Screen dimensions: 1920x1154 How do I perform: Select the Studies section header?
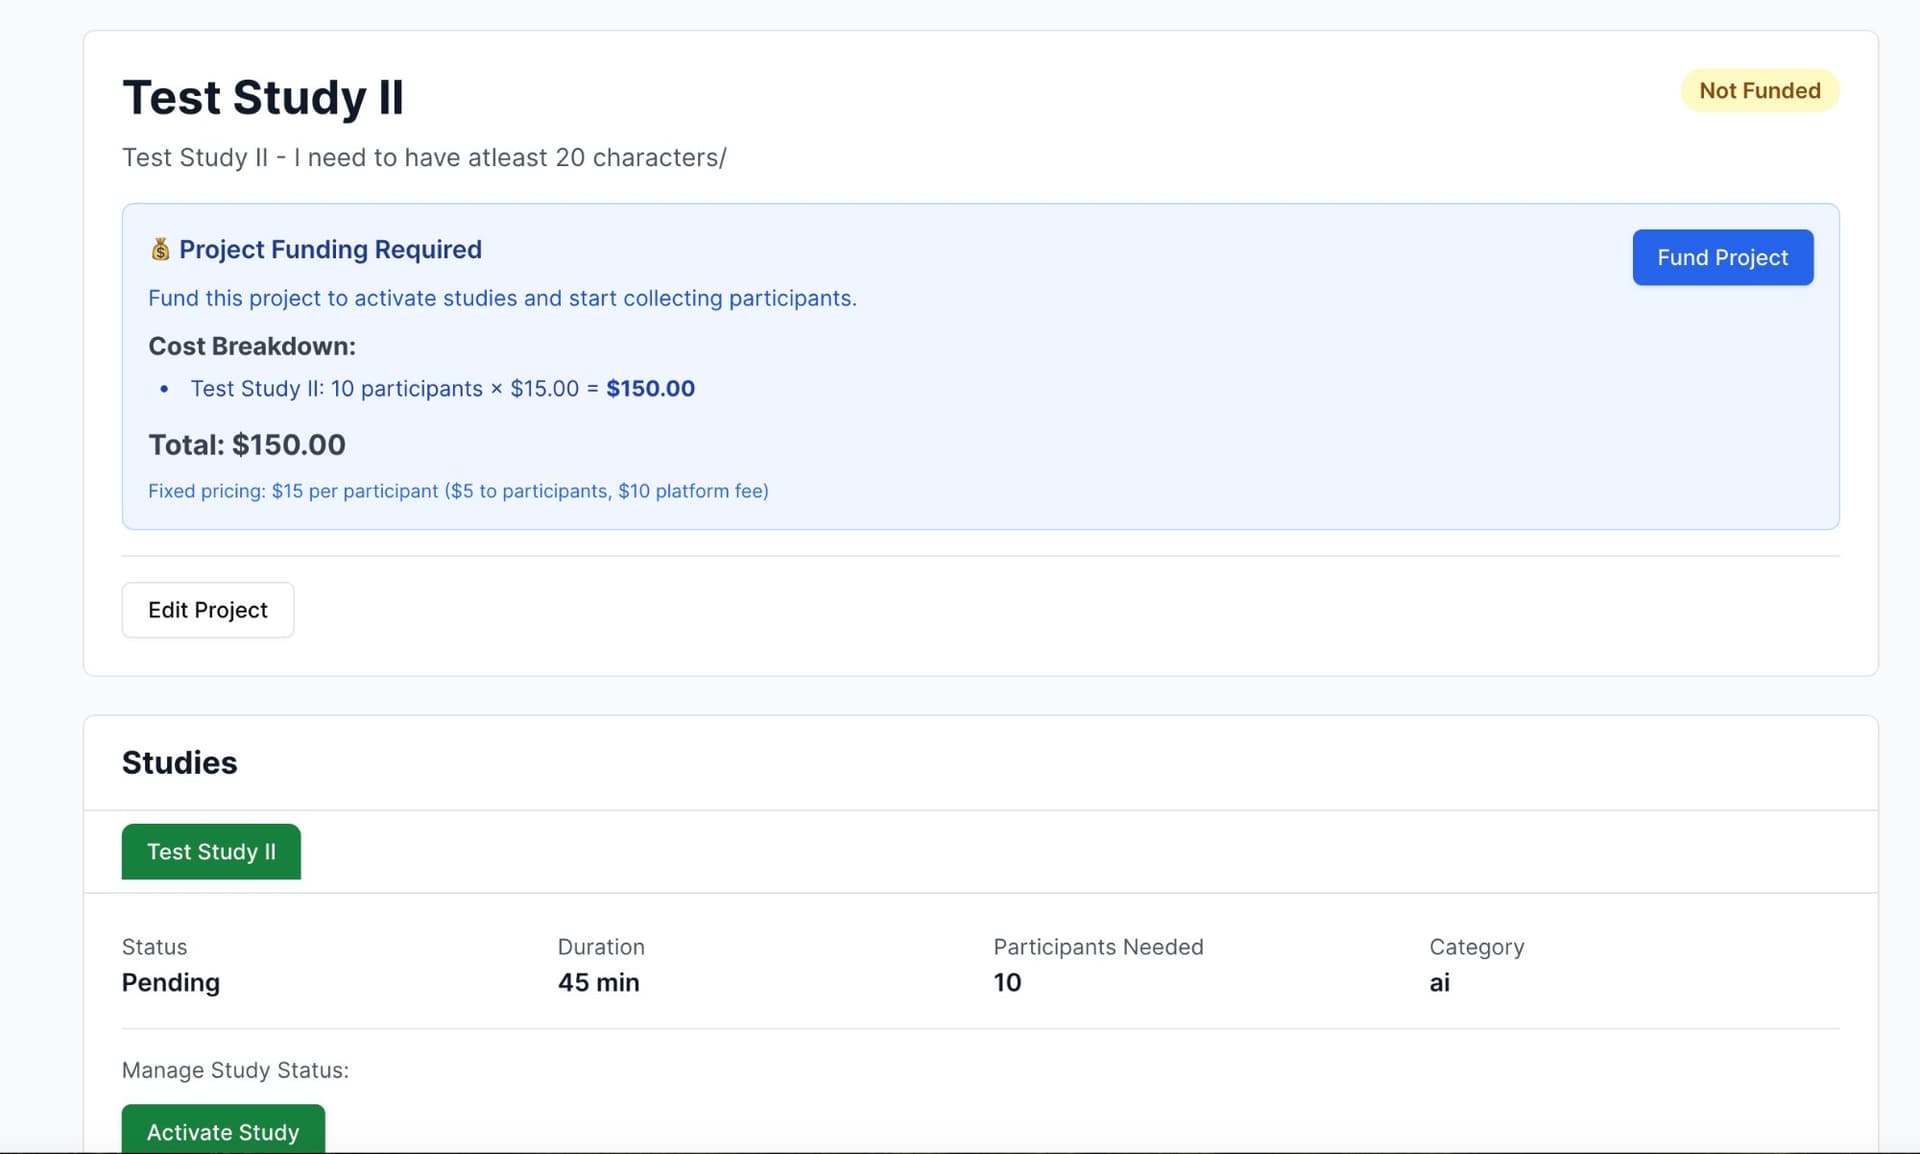coord(179,762)
